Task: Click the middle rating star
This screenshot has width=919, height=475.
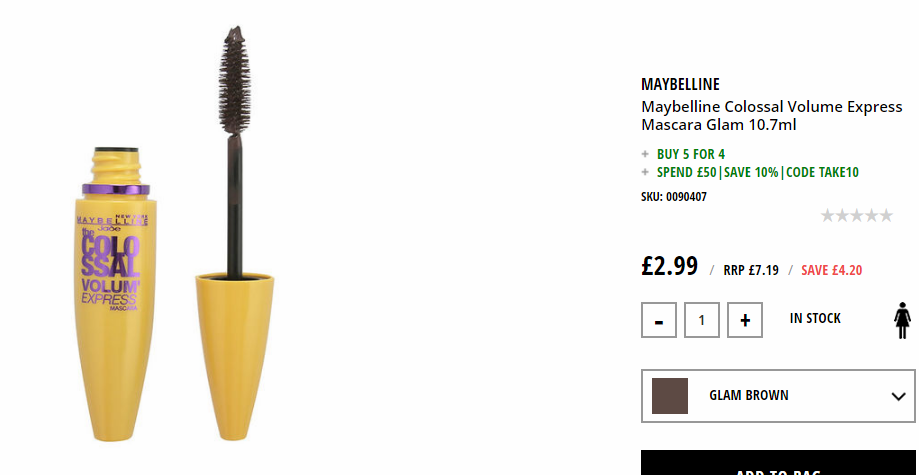Action: [x=857, y=216]
